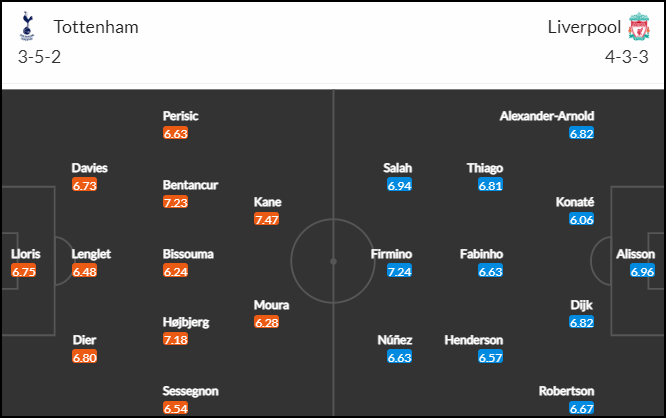The width and height of the screenshot is (666, 418).
Task: Select goalkeeper Alisson
Action: click(x=635, y=254)
